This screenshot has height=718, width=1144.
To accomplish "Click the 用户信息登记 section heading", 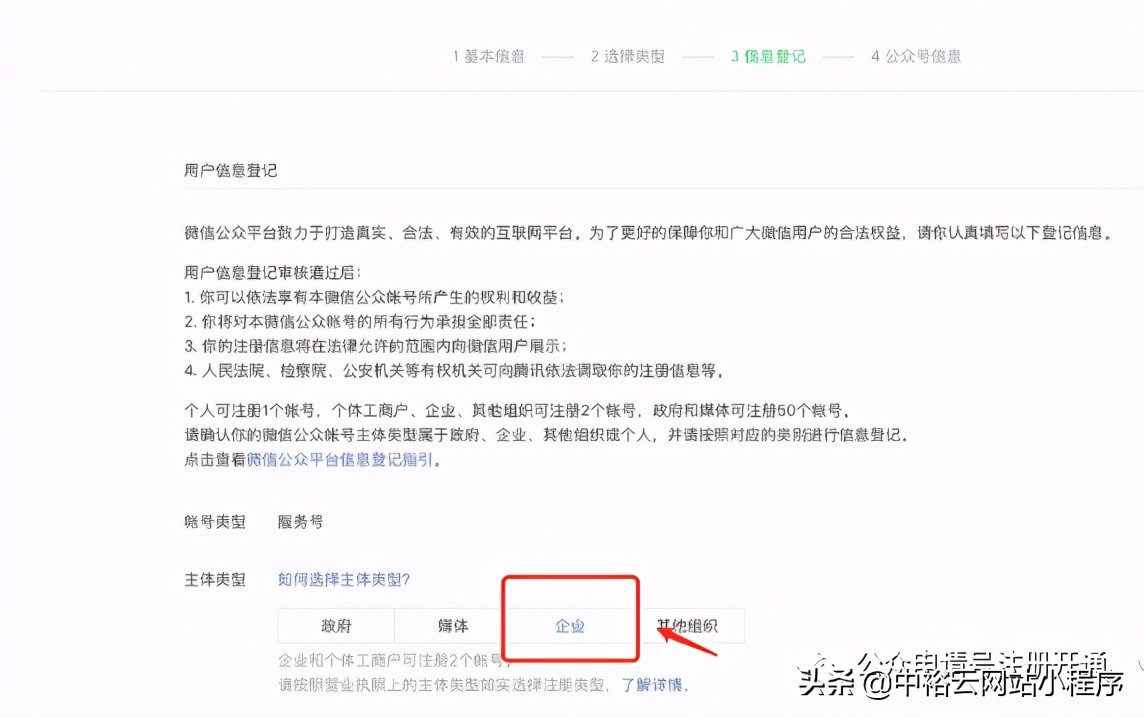I will pyautogui.click(x=231, y=170).
